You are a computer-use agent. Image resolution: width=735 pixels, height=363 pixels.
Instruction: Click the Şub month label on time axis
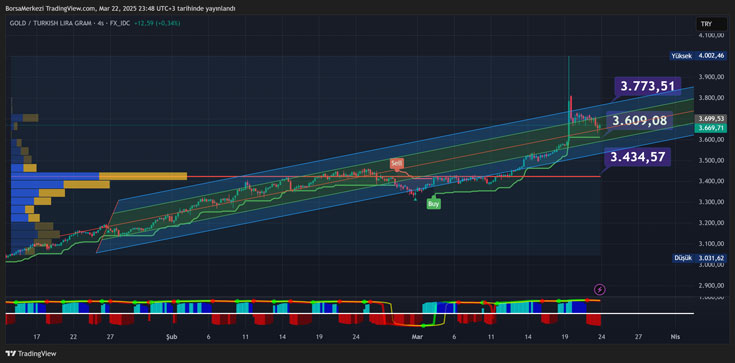pyautogui.click(x=172, y=337)
